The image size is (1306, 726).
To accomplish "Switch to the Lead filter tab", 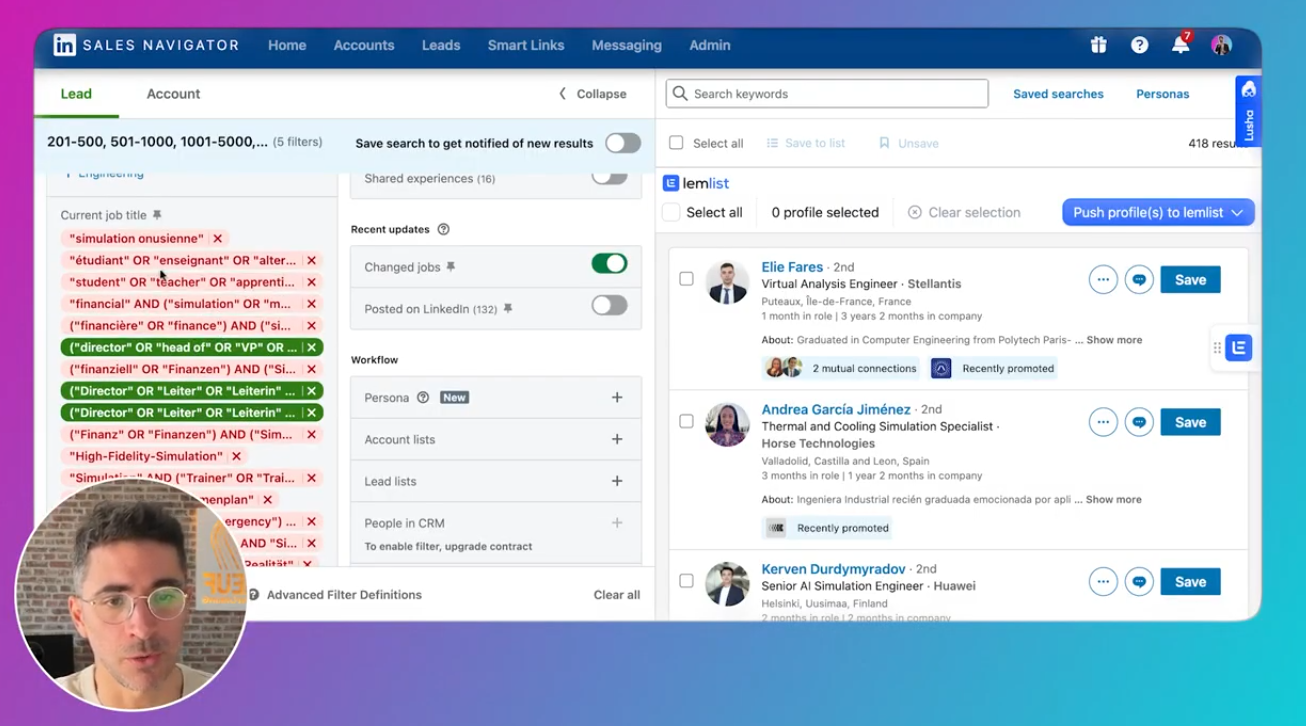I will point(76,94).
